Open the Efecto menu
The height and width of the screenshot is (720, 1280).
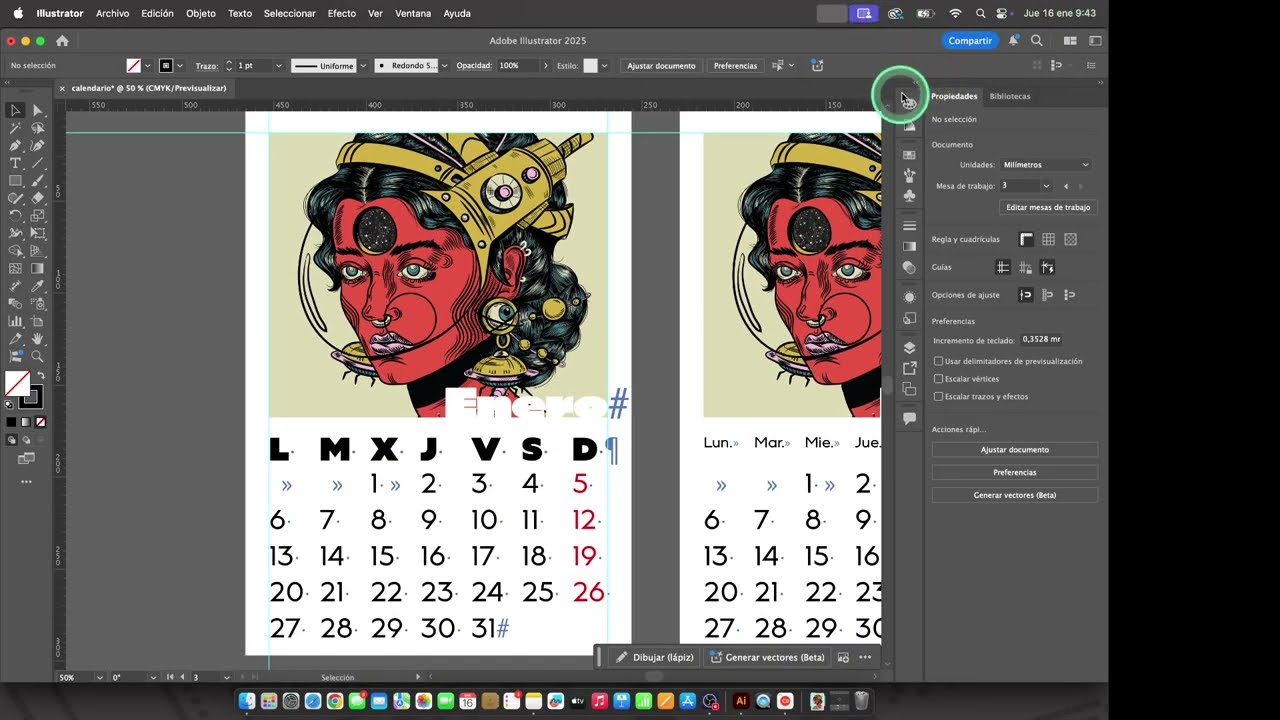[341, 13]
